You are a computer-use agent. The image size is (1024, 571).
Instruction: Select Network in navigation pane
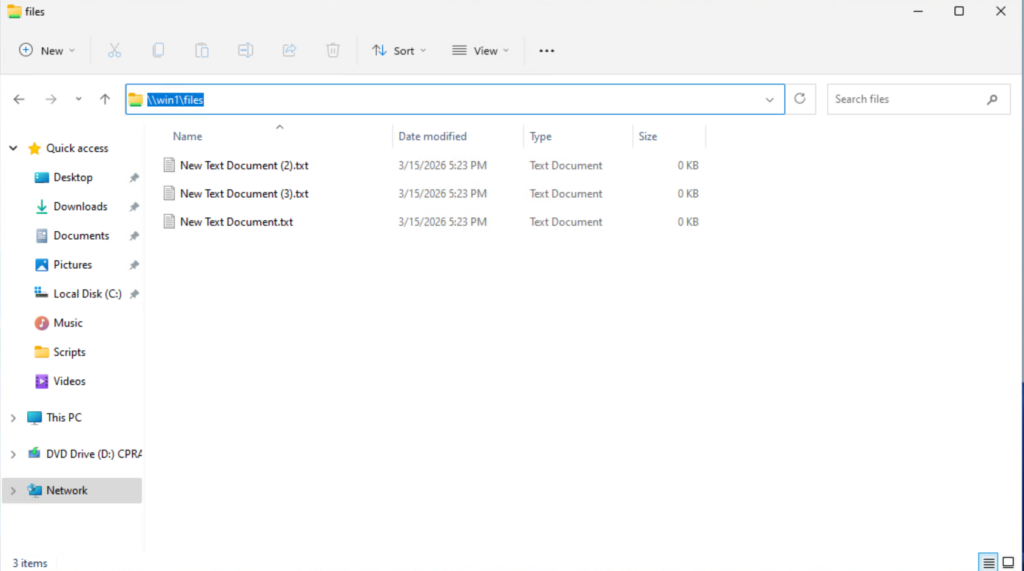(x=67, y=491)
